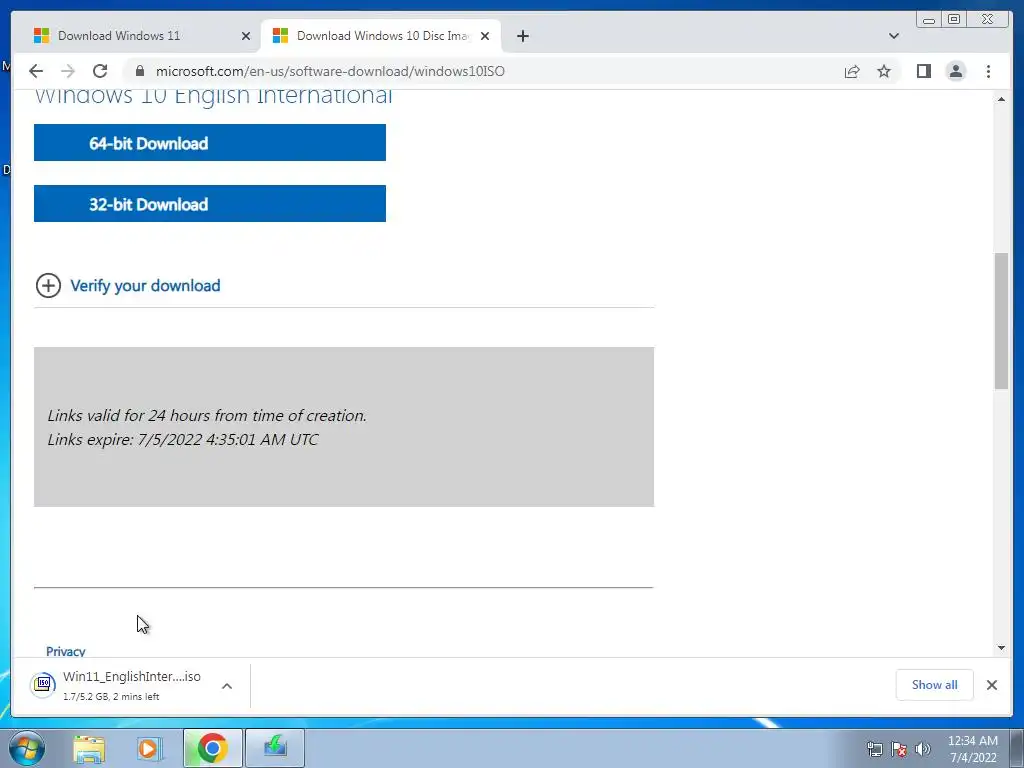Open the Chrome profile avatar menu

point(955,71)
